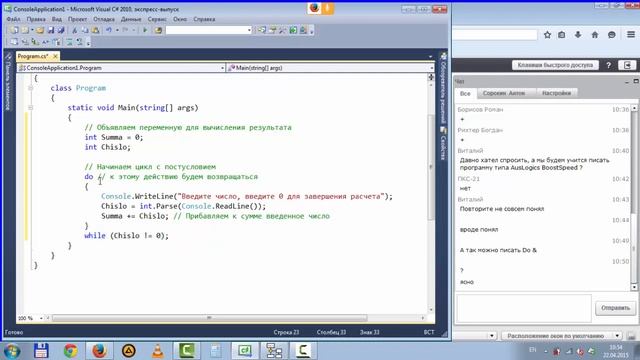Click the Отправить send button
Viewport: 640px width, 360px height.
[616, 308]
